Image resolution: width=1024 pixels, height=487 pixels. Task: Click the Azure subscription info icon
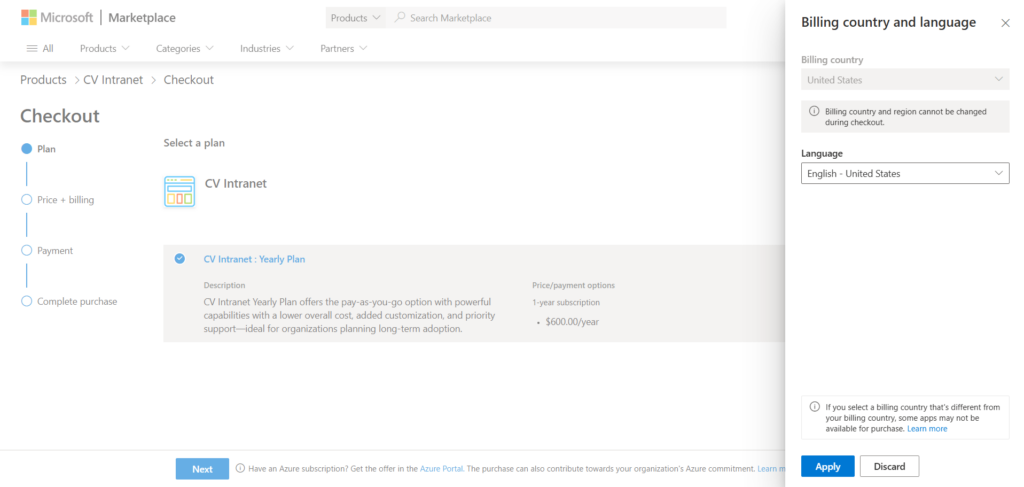point(240,469)
